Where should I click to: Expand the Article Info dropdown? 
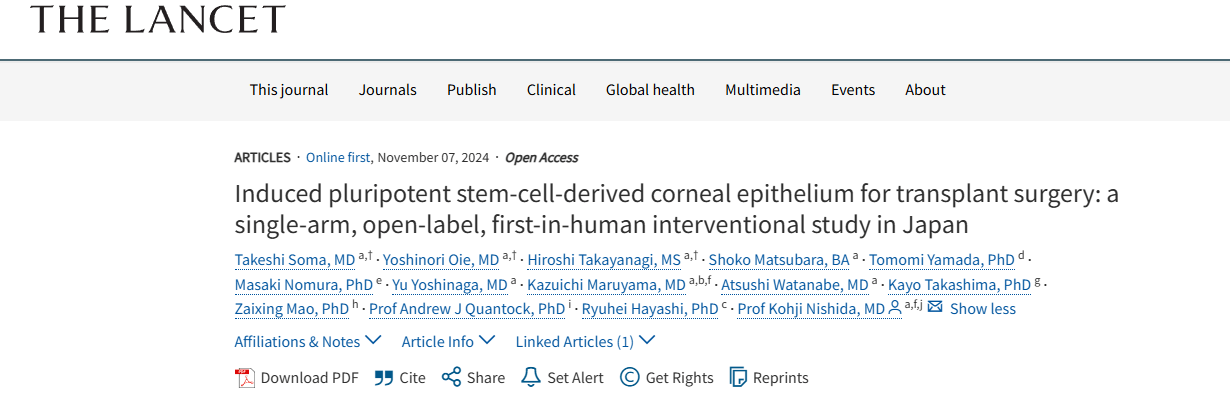(x=448, y=341)
